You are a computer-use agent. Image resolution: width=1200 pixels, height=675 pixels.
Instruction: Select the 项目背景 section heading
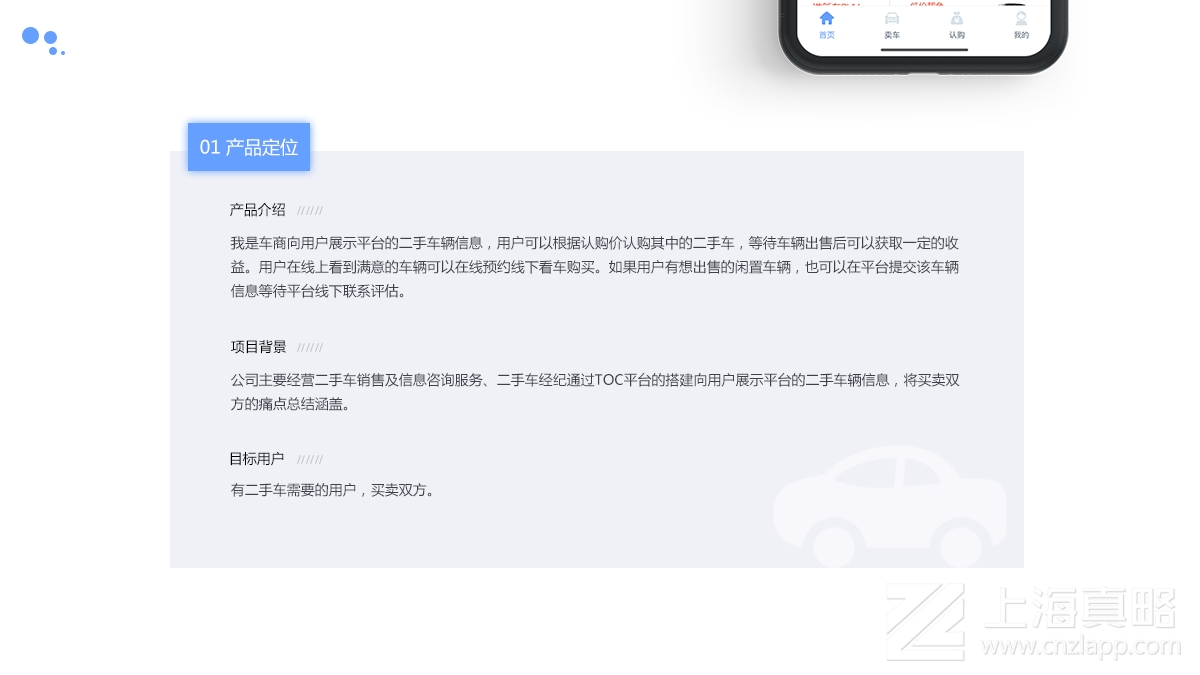pos(258,347)
